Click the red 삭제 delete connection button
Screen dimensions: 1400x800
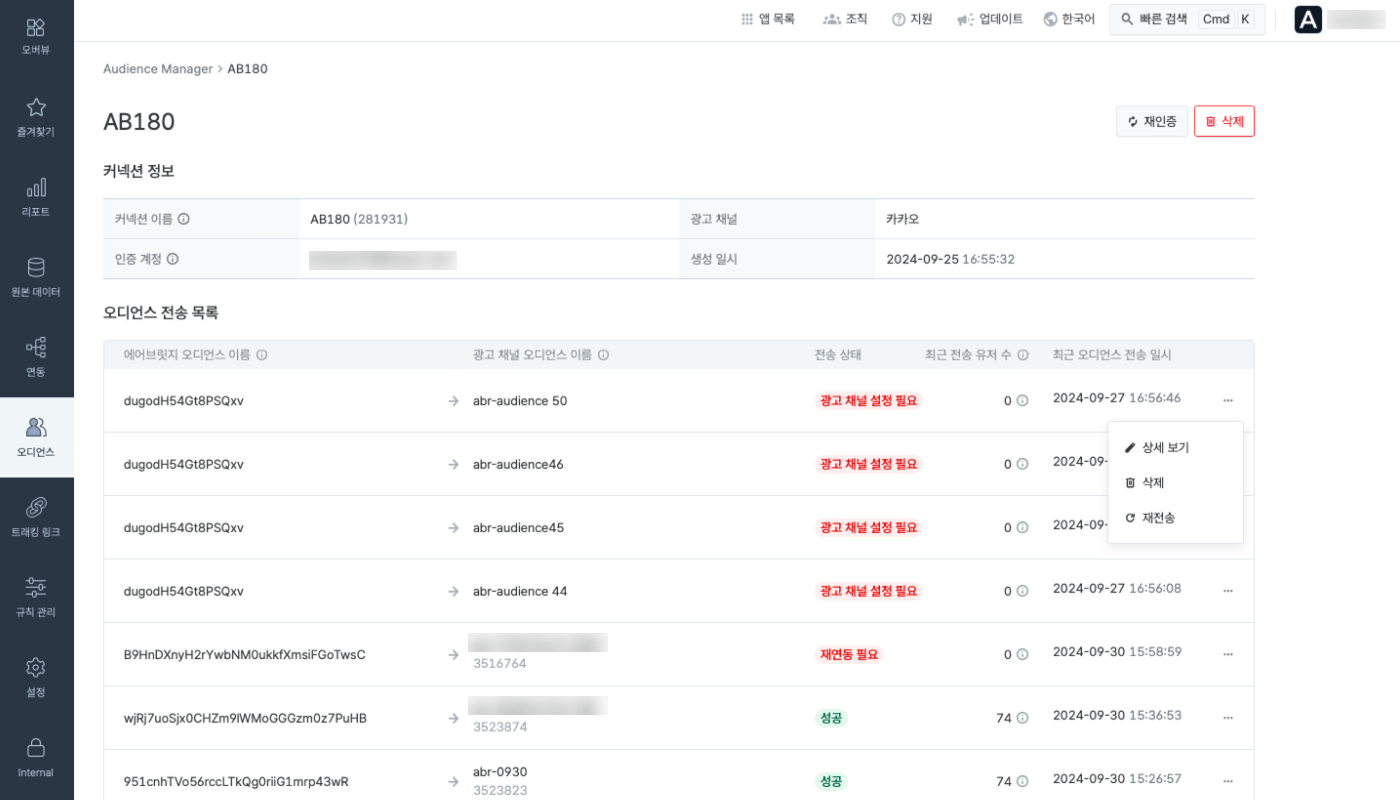[1224, 121]
